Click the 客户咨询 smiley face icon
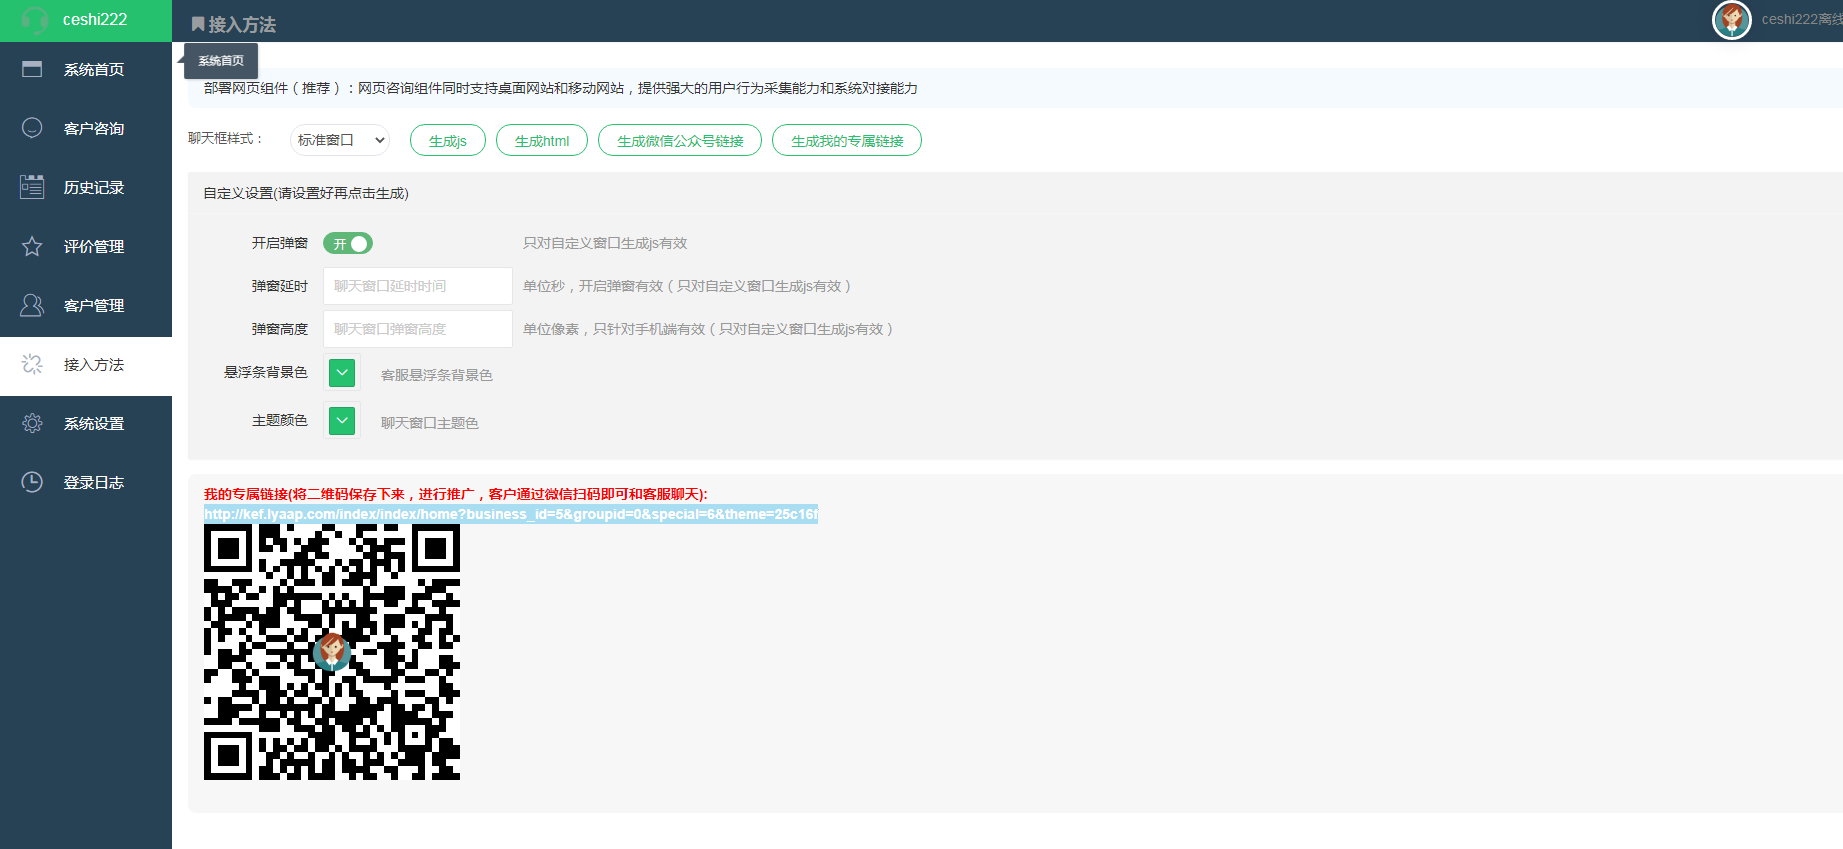1843x849 pixels. tap(32, 128)
